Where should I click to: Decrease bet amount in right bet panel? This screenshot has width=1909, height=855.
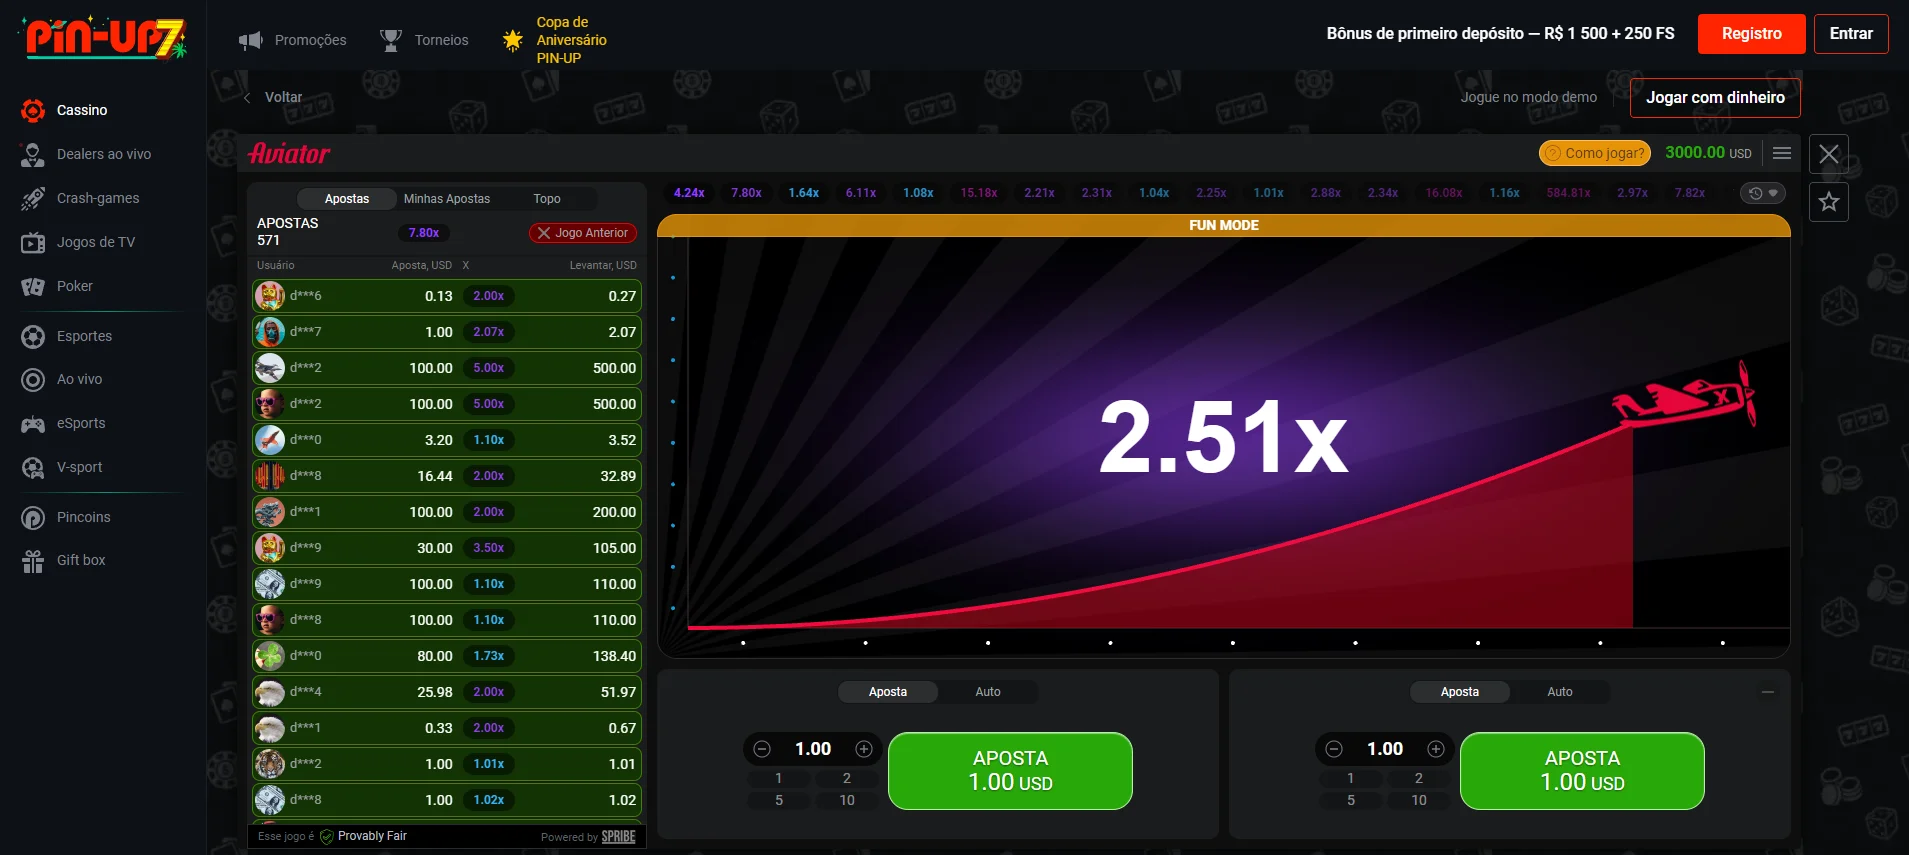coord(1334,749)
